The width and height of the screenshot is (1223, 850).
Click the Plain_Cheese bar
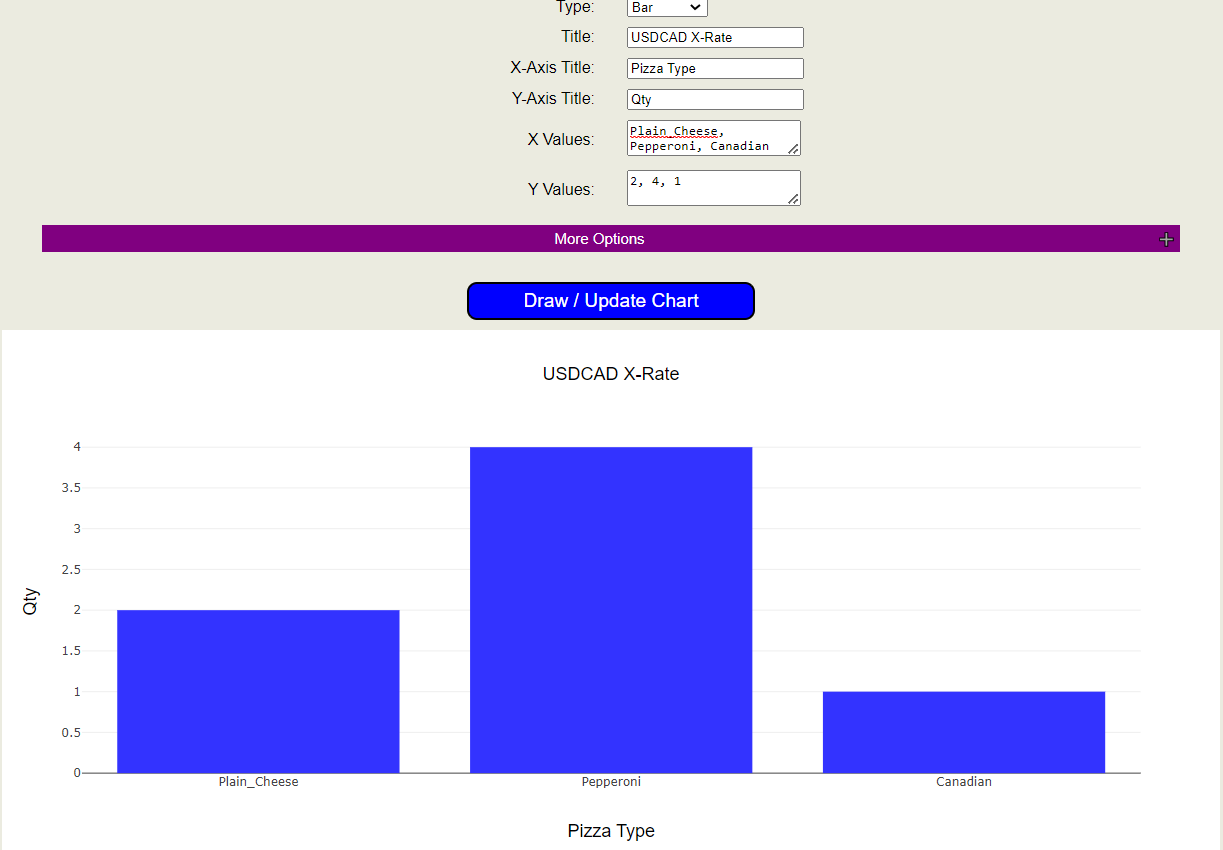258,690
